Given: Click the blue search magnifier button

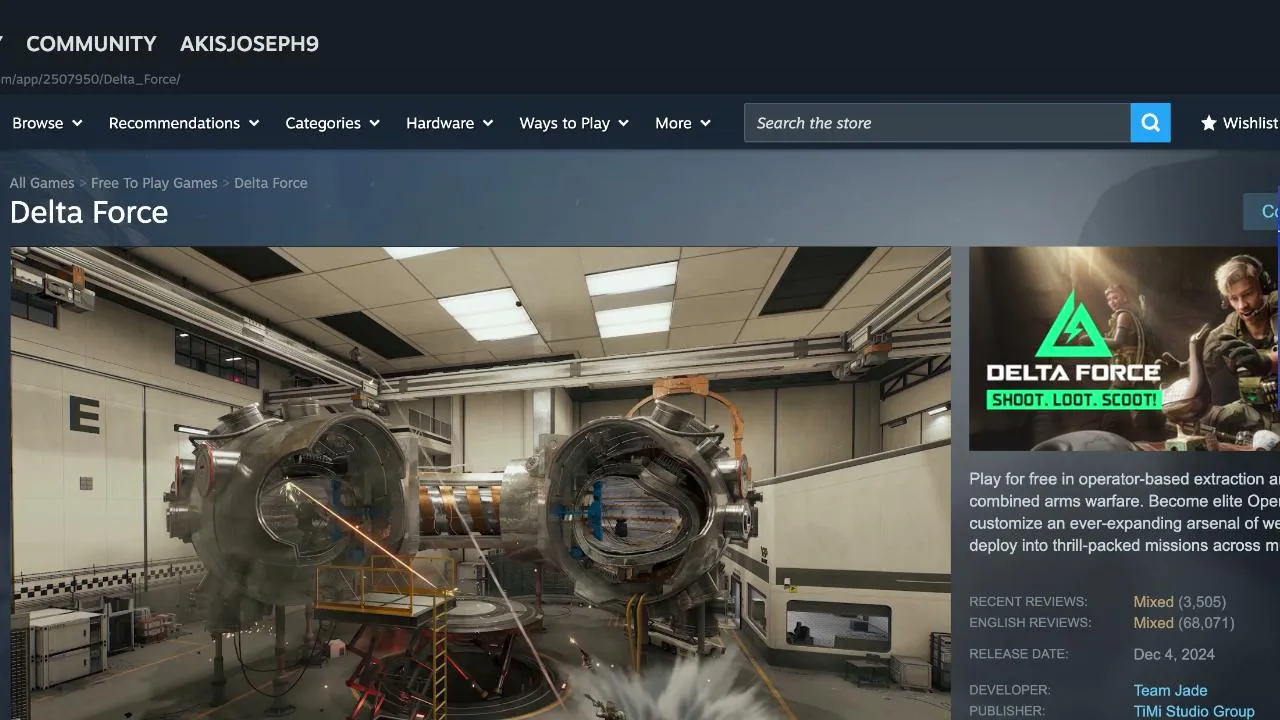Looking at the screenshot, I should tap(1151, 123).
